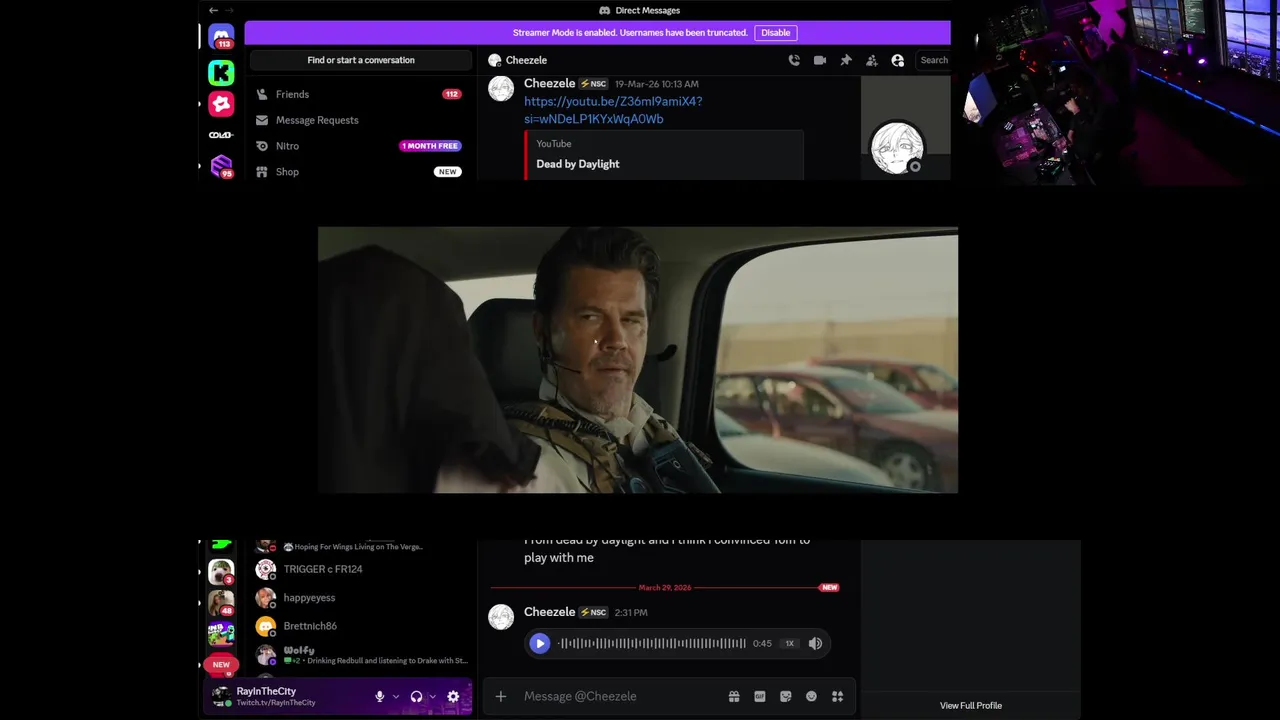Start a video call with Cheezele

point(820,60)
